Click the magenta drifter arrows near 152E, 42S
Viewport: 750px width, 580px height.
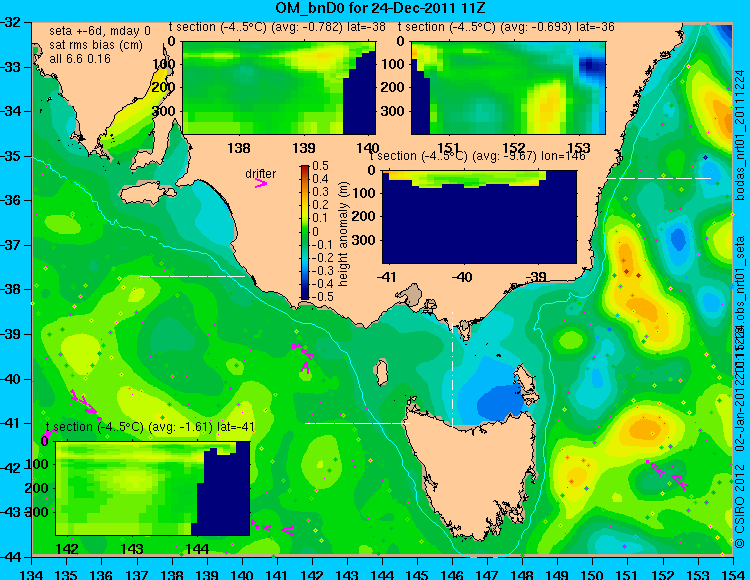668,475
